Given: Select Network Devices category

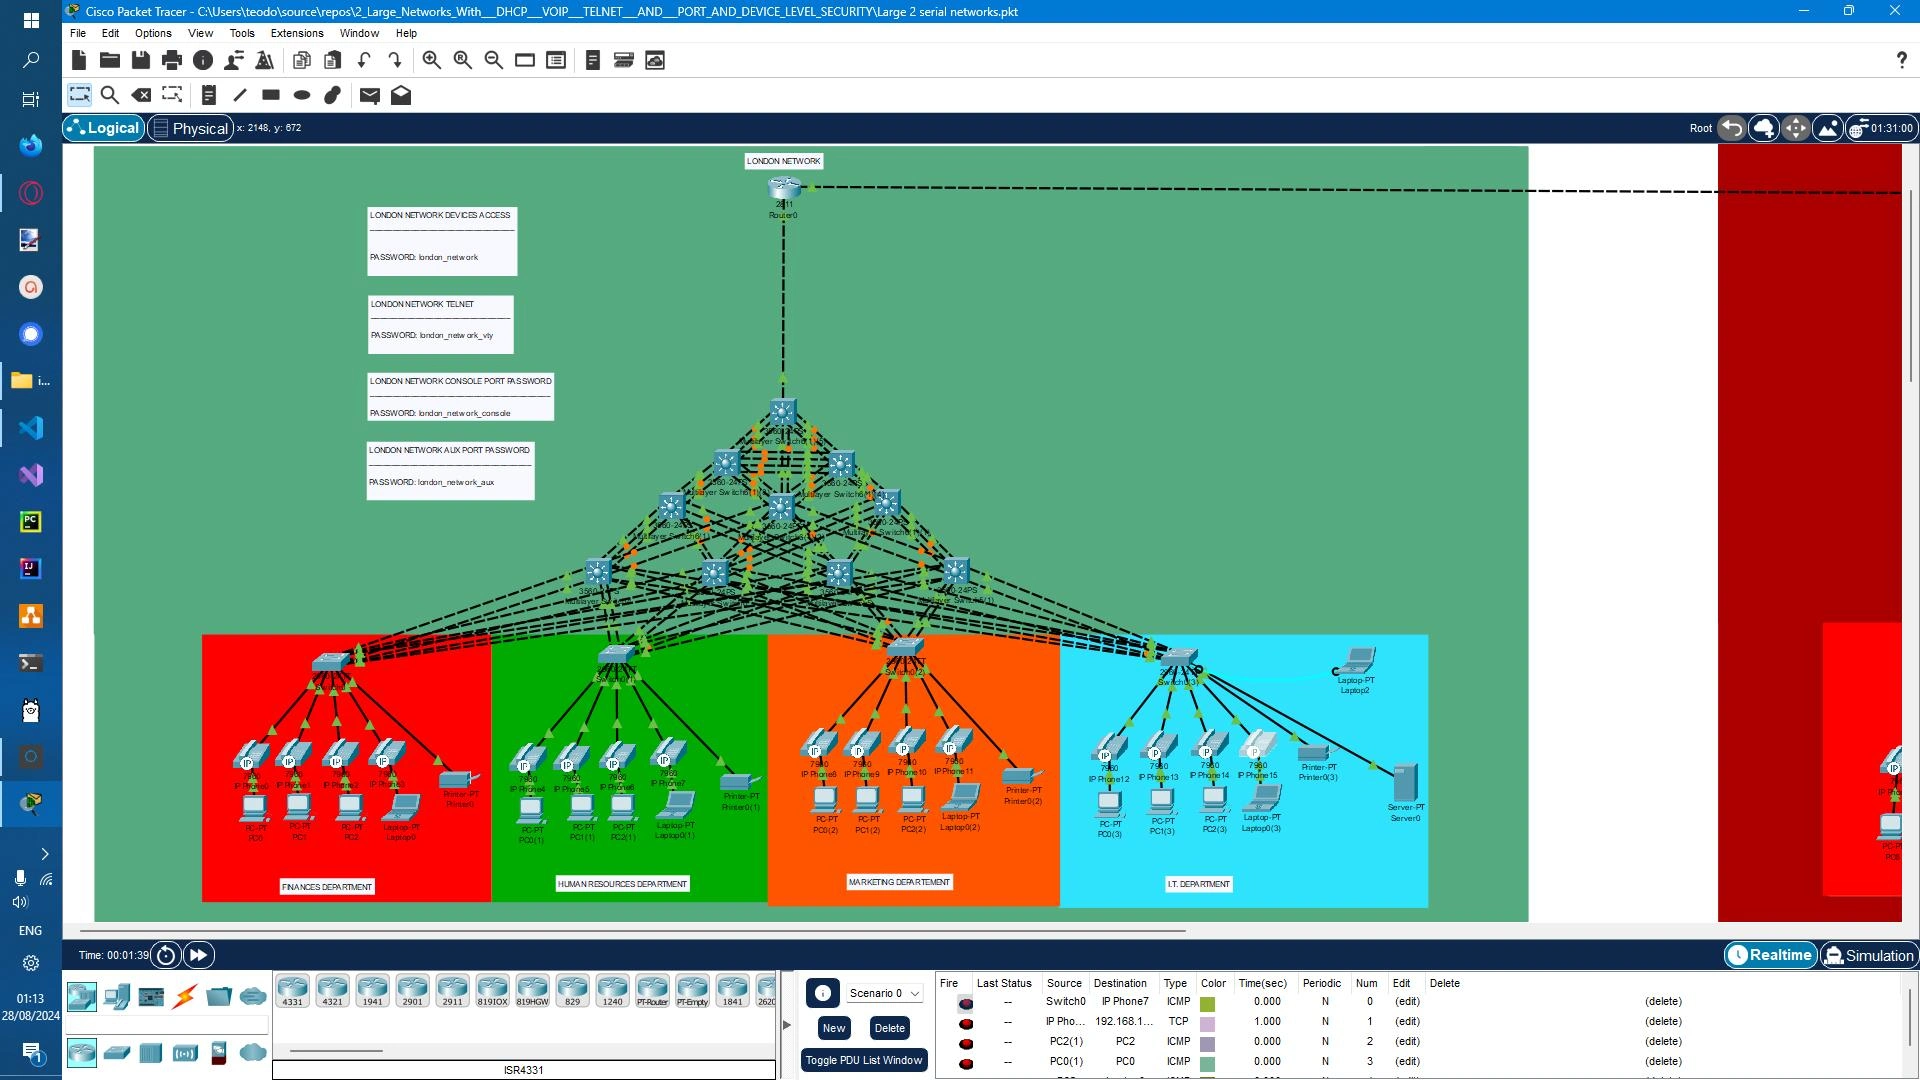Looking at the screenshot, I should click(82, 996).
